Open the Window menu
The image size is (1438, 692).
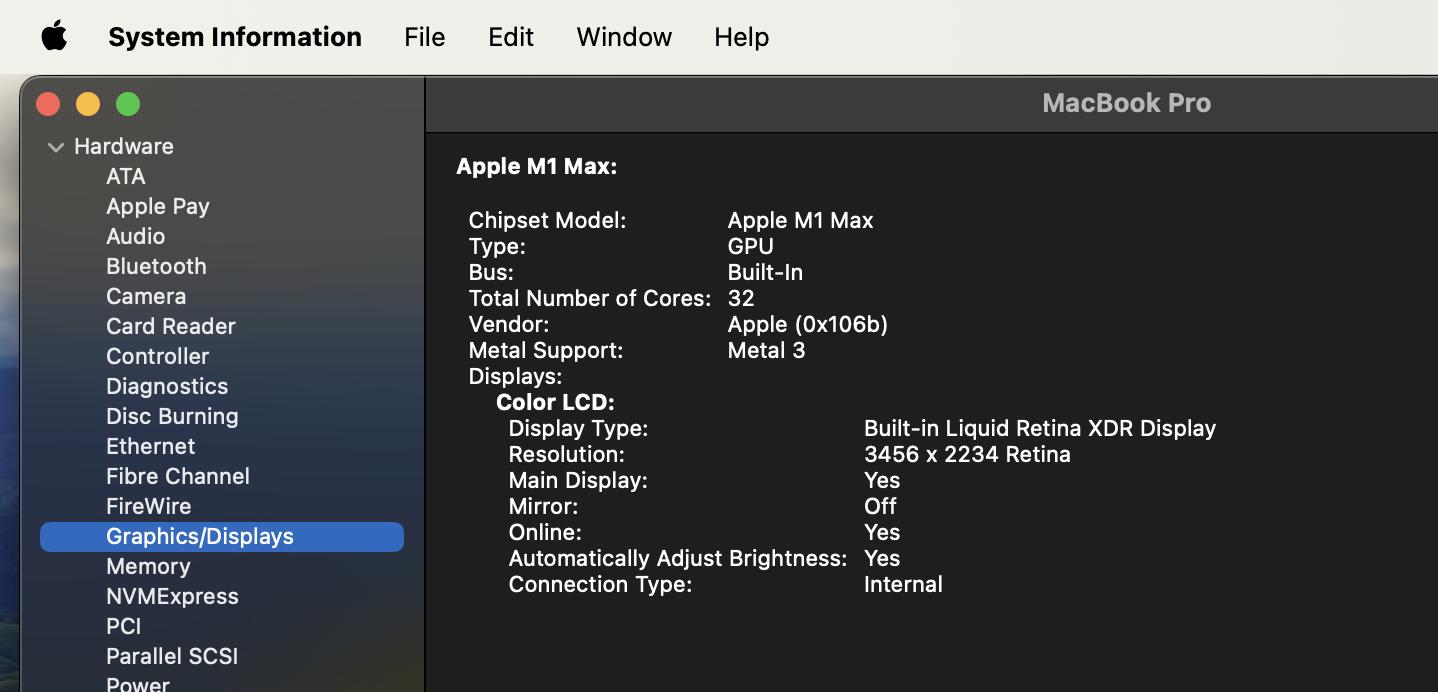click(624, 37)
